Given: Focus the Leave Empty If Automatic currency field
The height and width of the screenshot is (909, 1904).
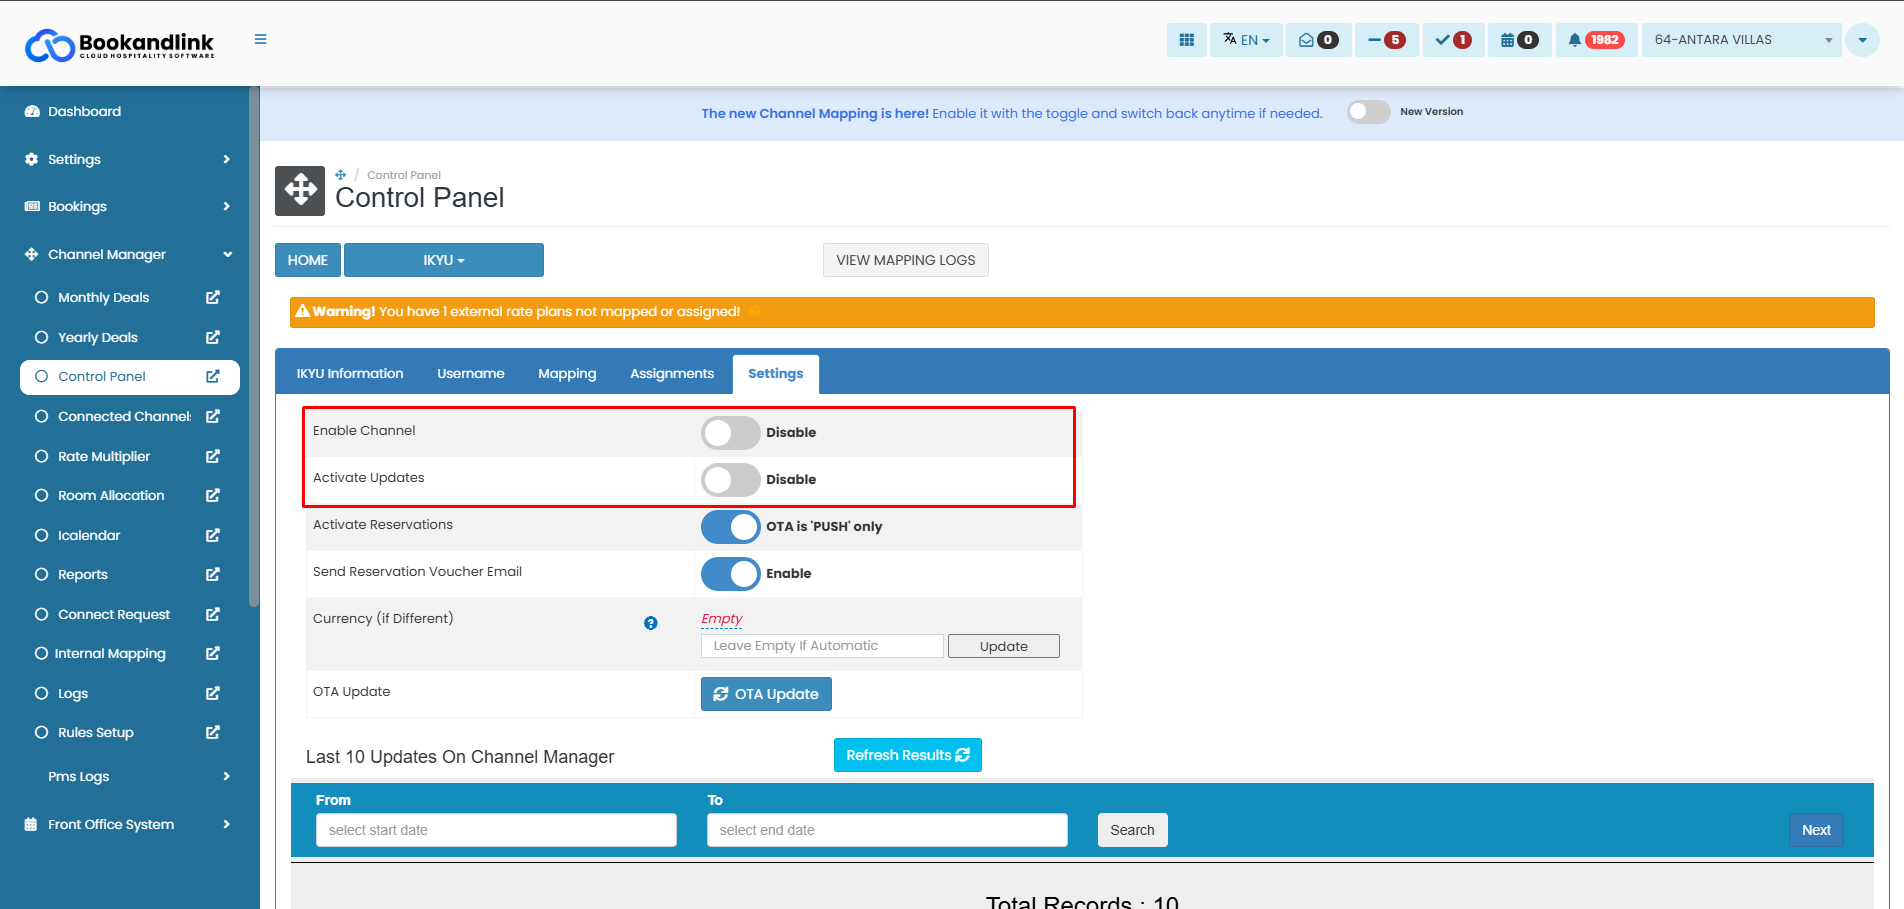Looking at the screenshot, I should point(822,646).
